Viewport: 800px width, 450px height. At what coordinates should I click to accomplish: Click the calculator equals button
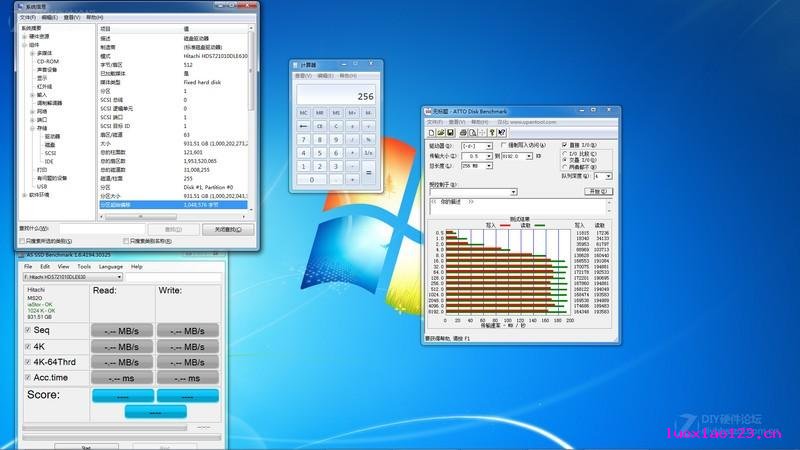coord(368,172)
